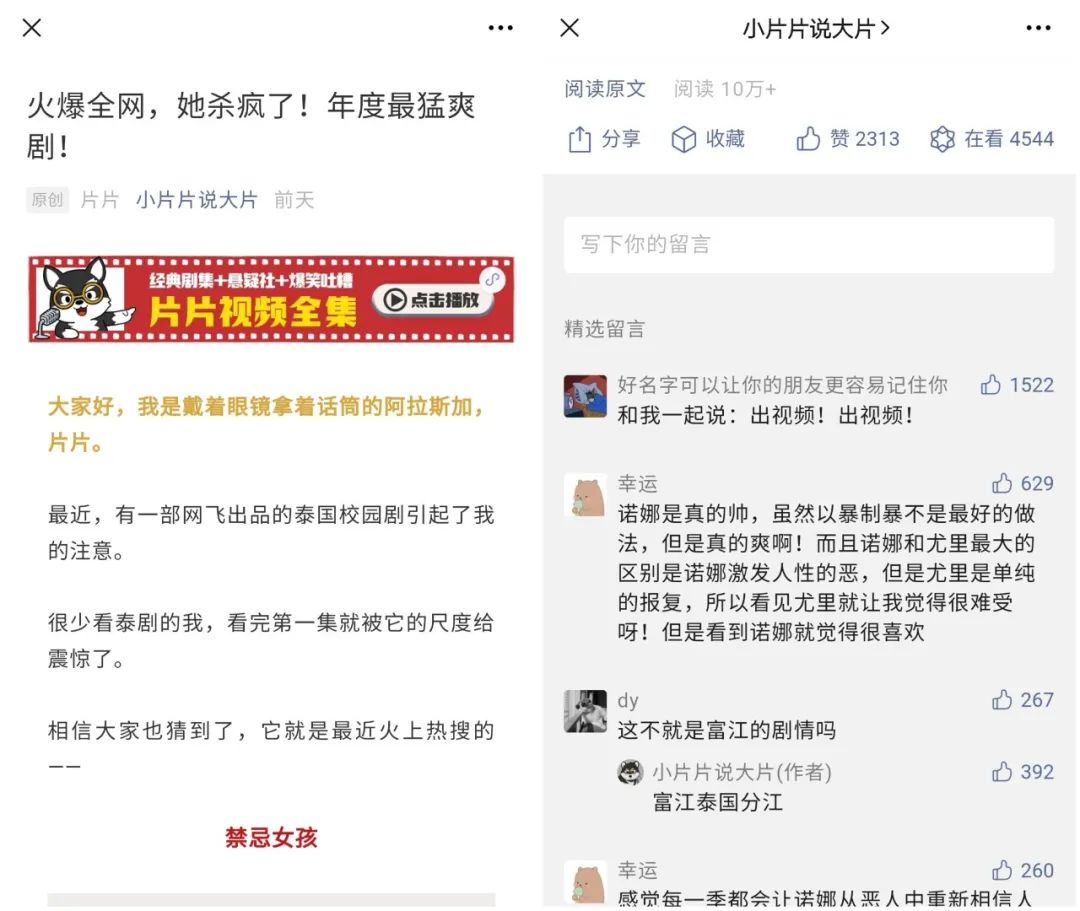Screen dimensions: 1080x911
Task: Tap the link badge icon on the video banner
Action: pos(492,279)
